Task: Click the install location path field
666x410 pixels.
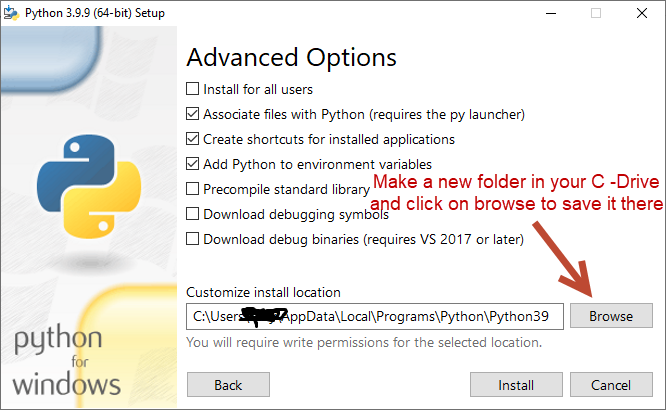Action: pos(375,316)
